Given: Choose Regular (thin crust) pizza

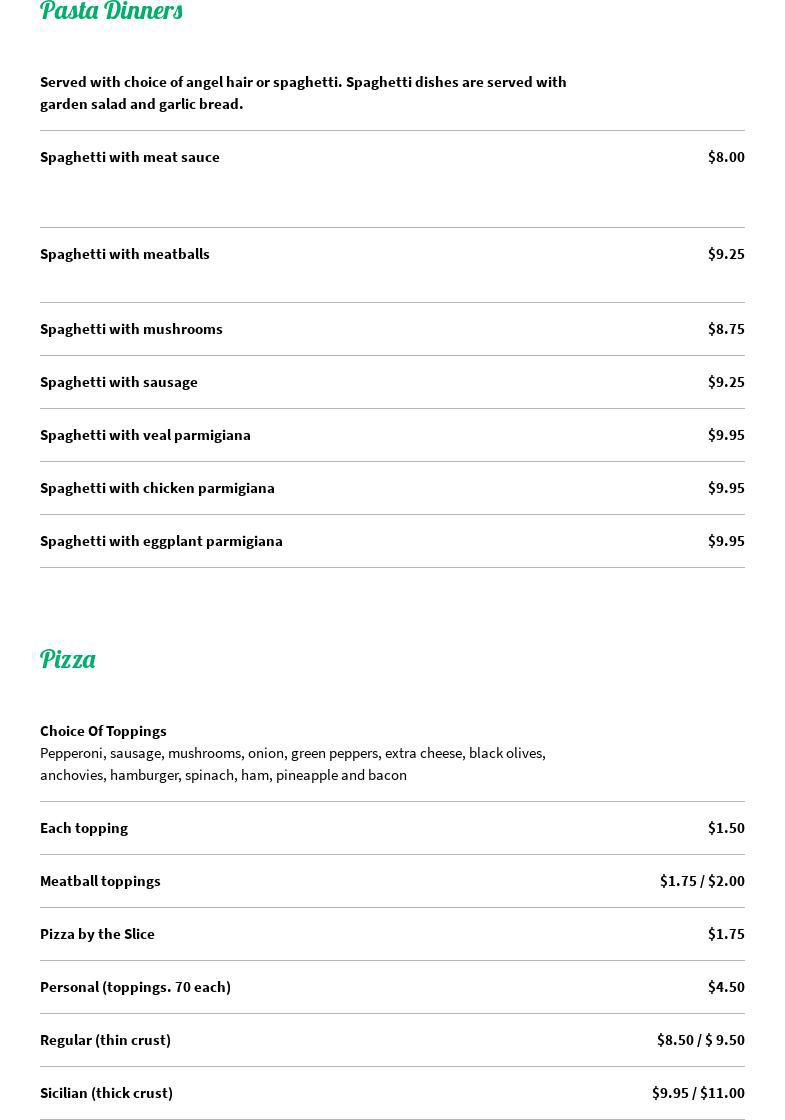Looking at the screenshot, I should 105,1040.
